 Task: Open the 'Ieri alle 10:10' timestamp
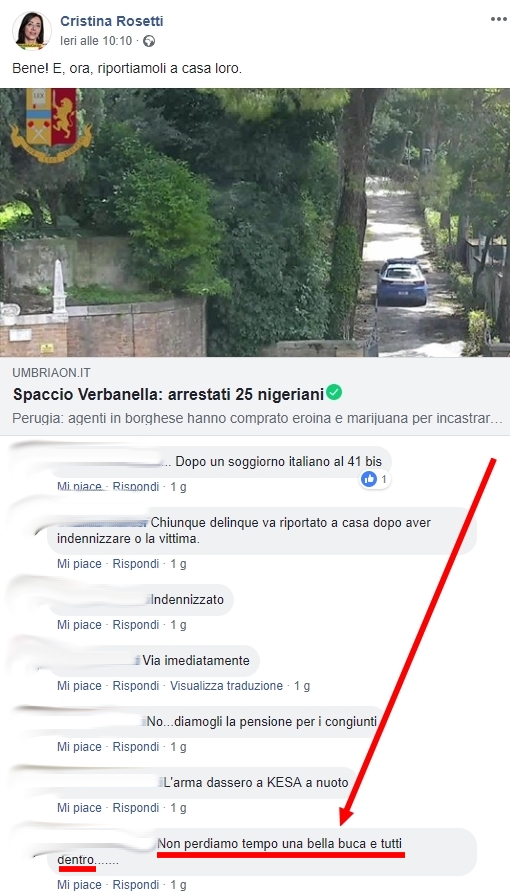(96, 41)
